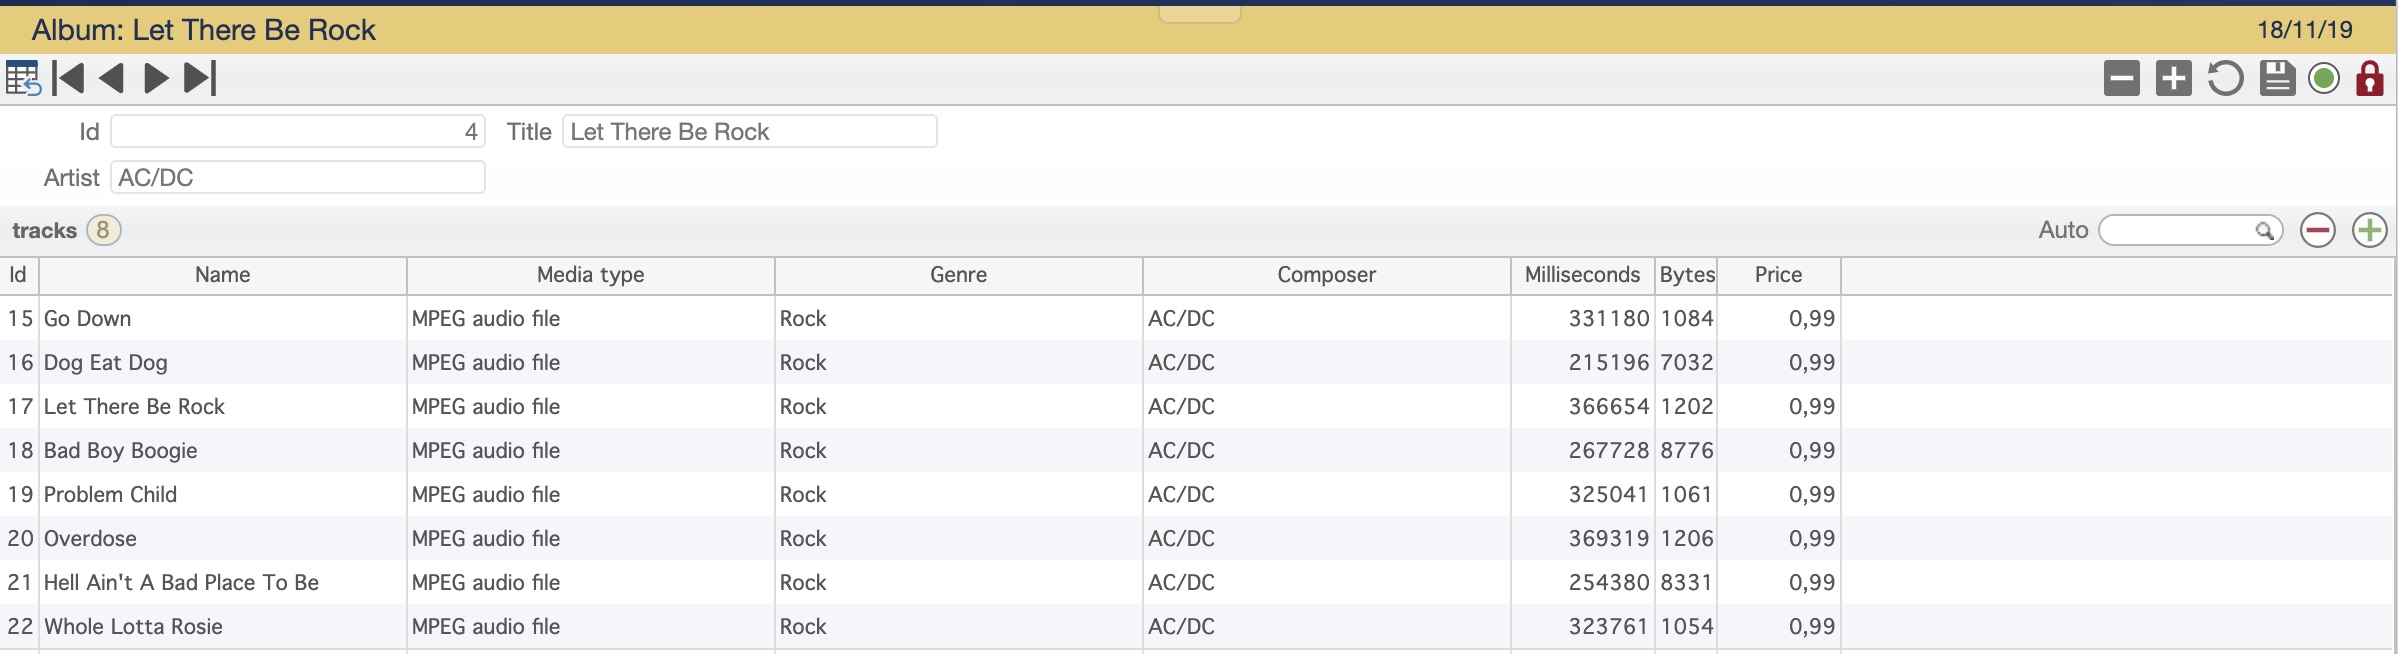Jump to last record
Screen dimensions: 2398x654
[x=200, y=78]
